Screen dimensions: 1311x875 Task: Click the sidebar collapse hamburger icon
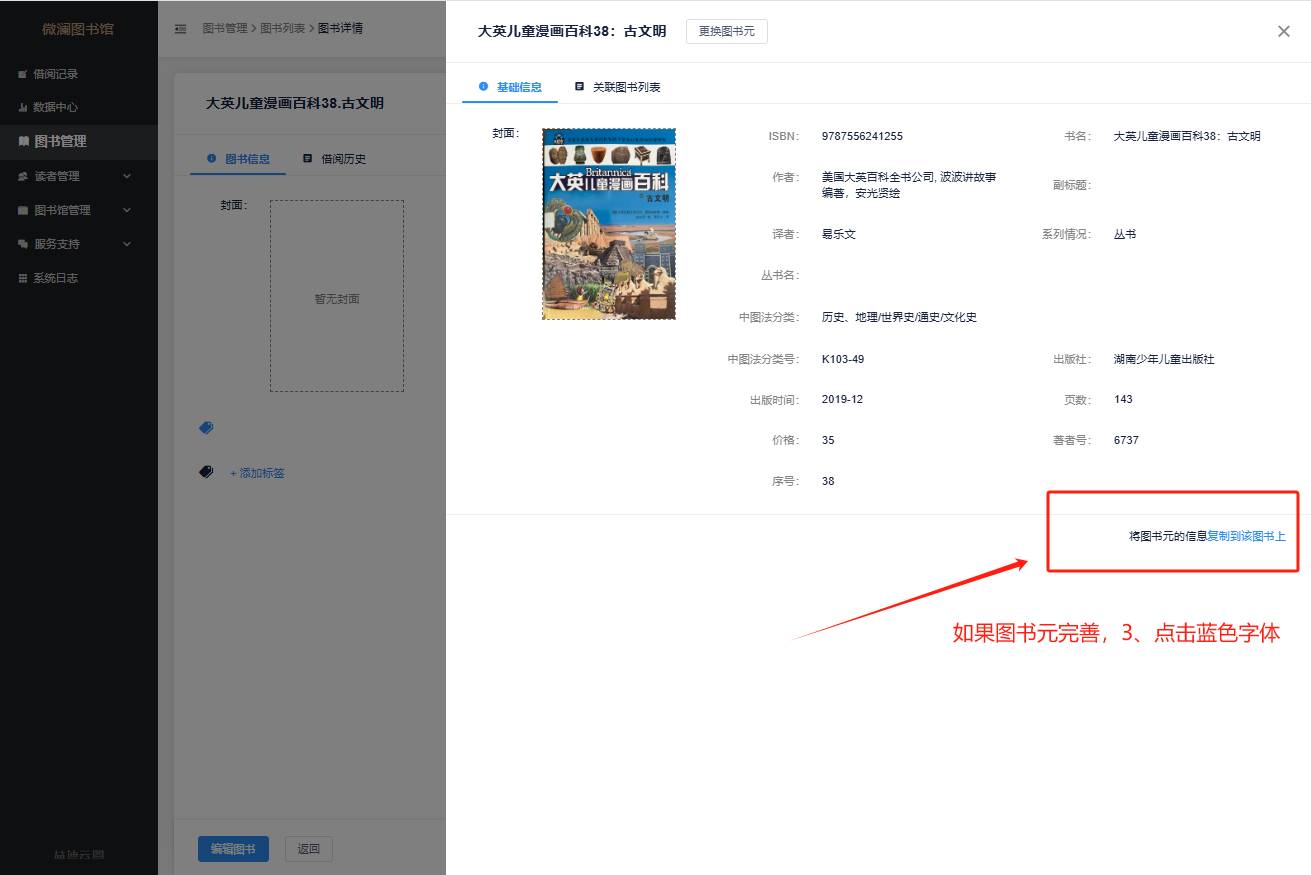coord(180,29)
